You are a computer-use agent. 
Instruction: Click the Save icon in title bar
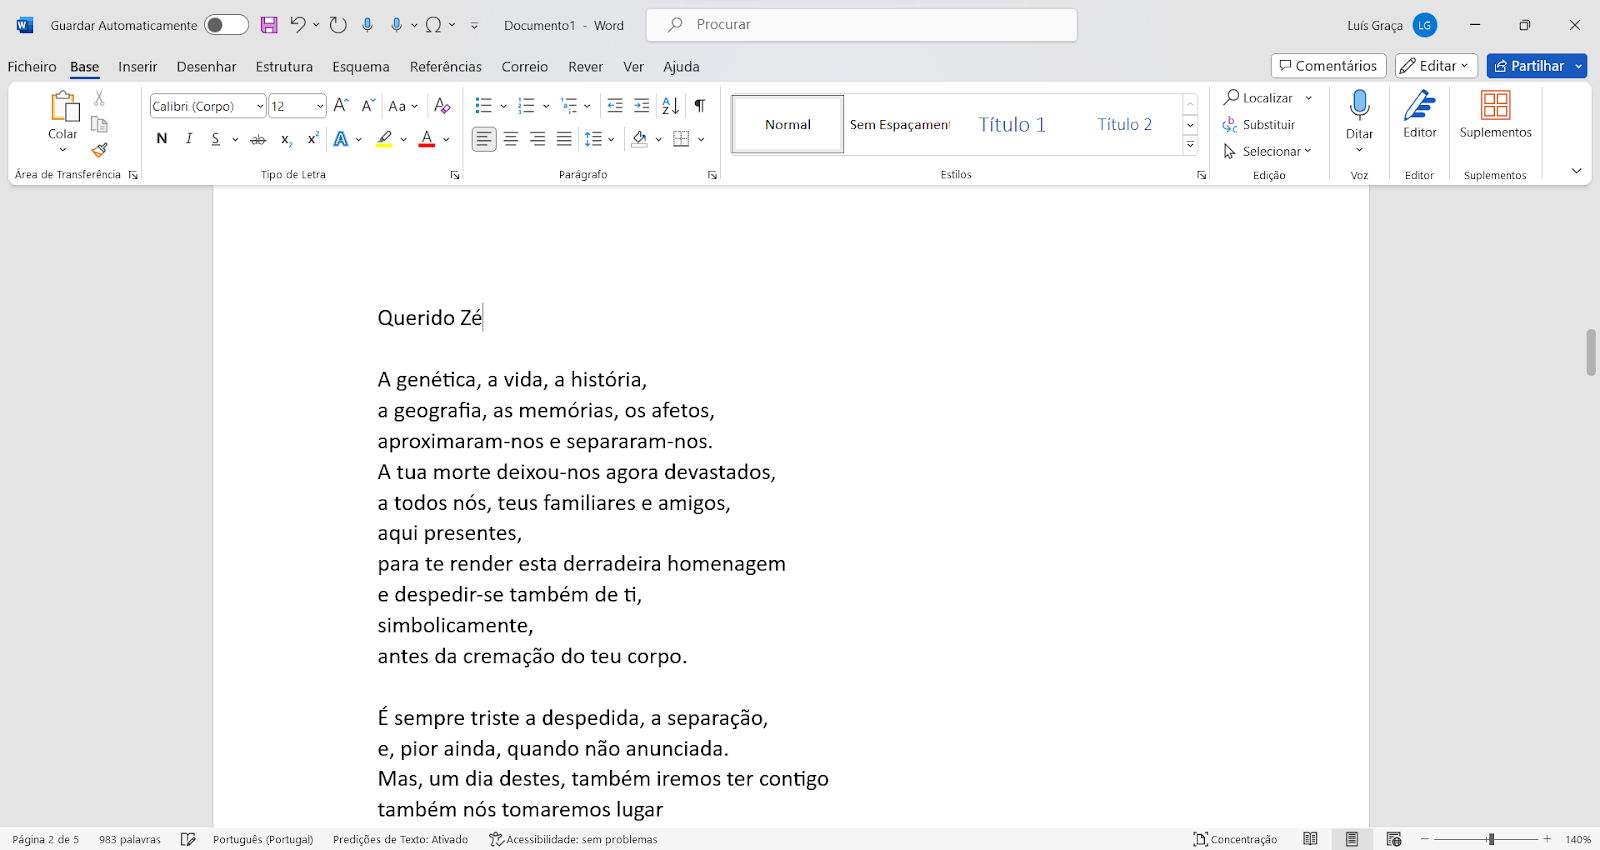pyautogui.click(x=269, y=25)
